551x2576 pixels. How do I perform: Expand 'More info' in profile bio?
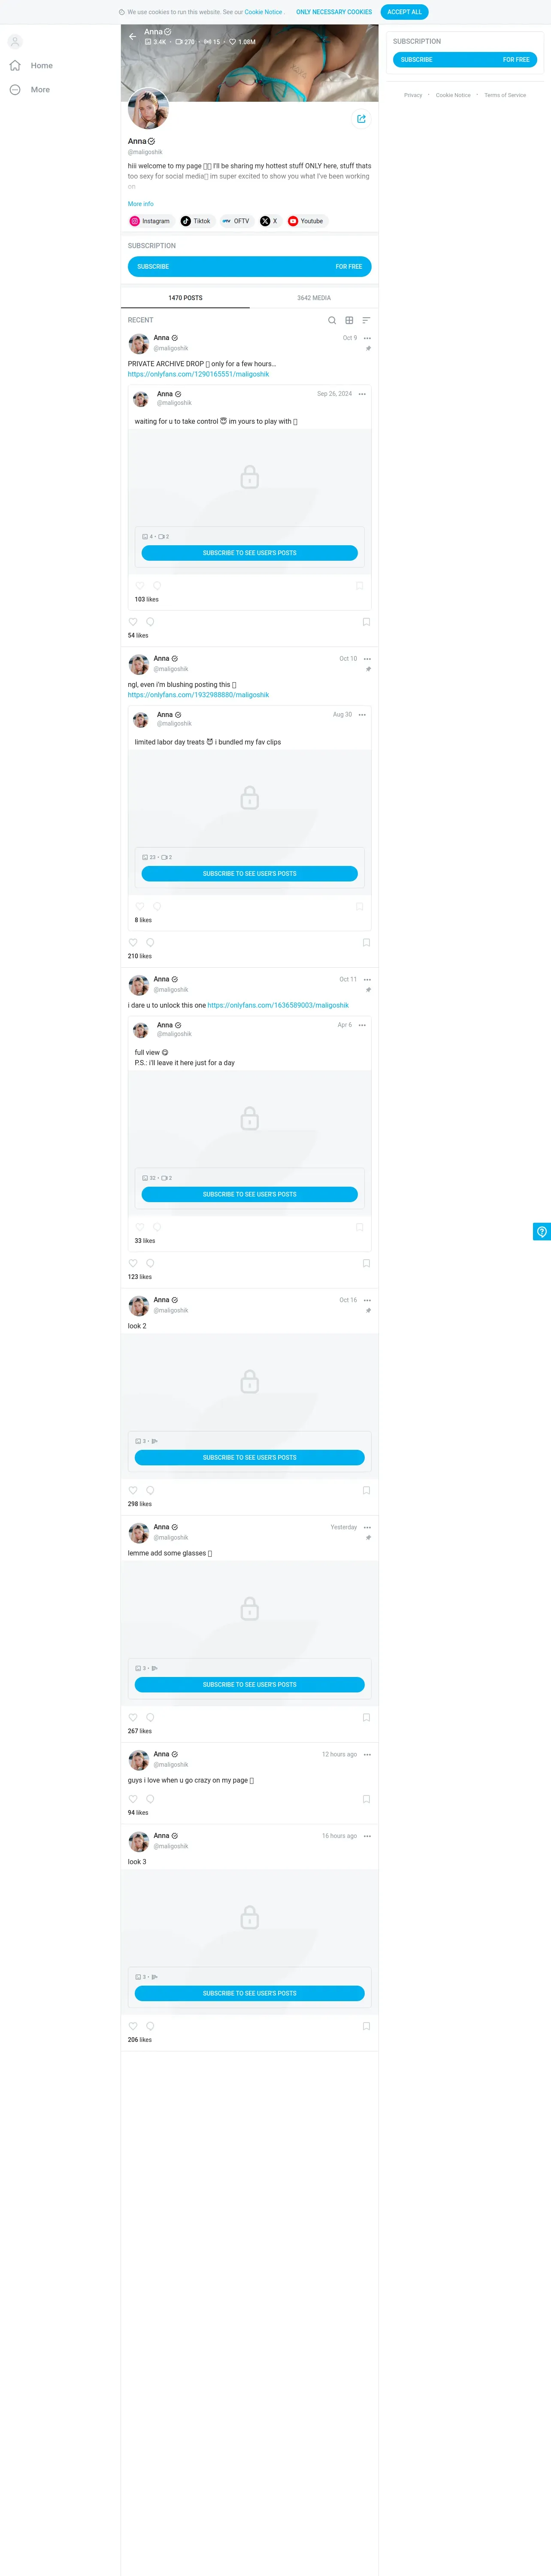[x=140, y=204]
